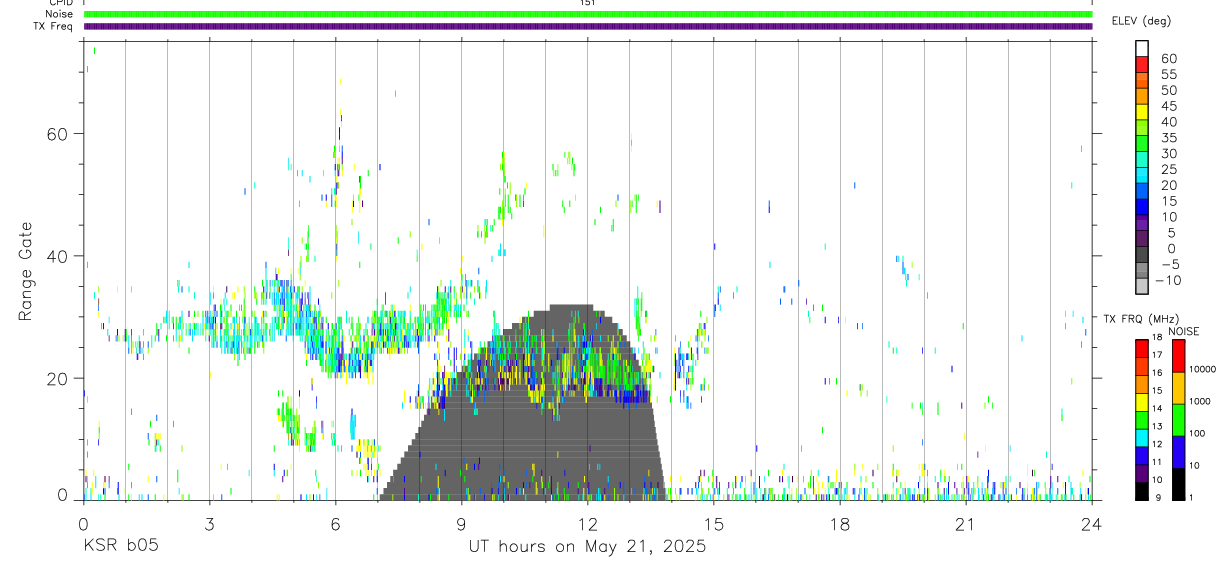Click the "0" tick on Range Gate axis
The width and height of the screenshot is (1228, 567).
pos(62,496)
